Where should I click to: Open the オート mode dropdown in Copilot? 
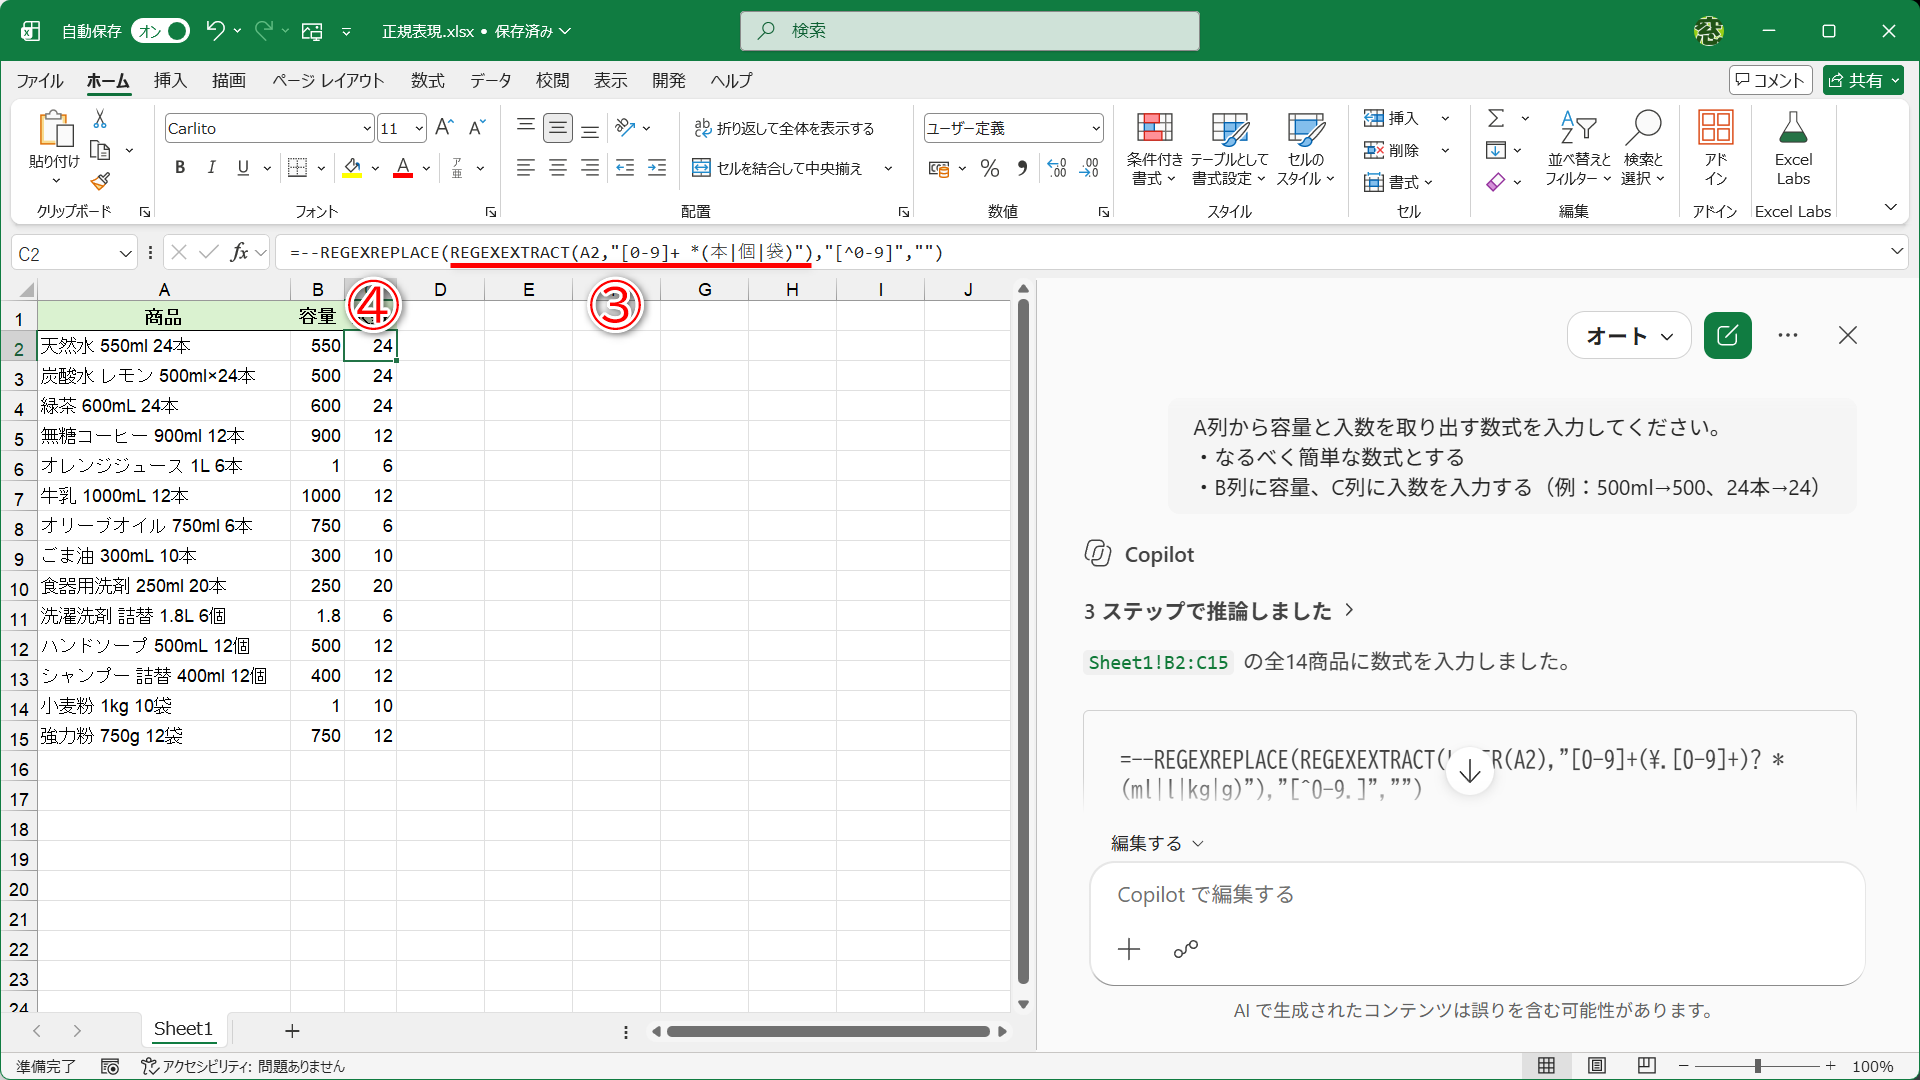tap(1629, 336)
